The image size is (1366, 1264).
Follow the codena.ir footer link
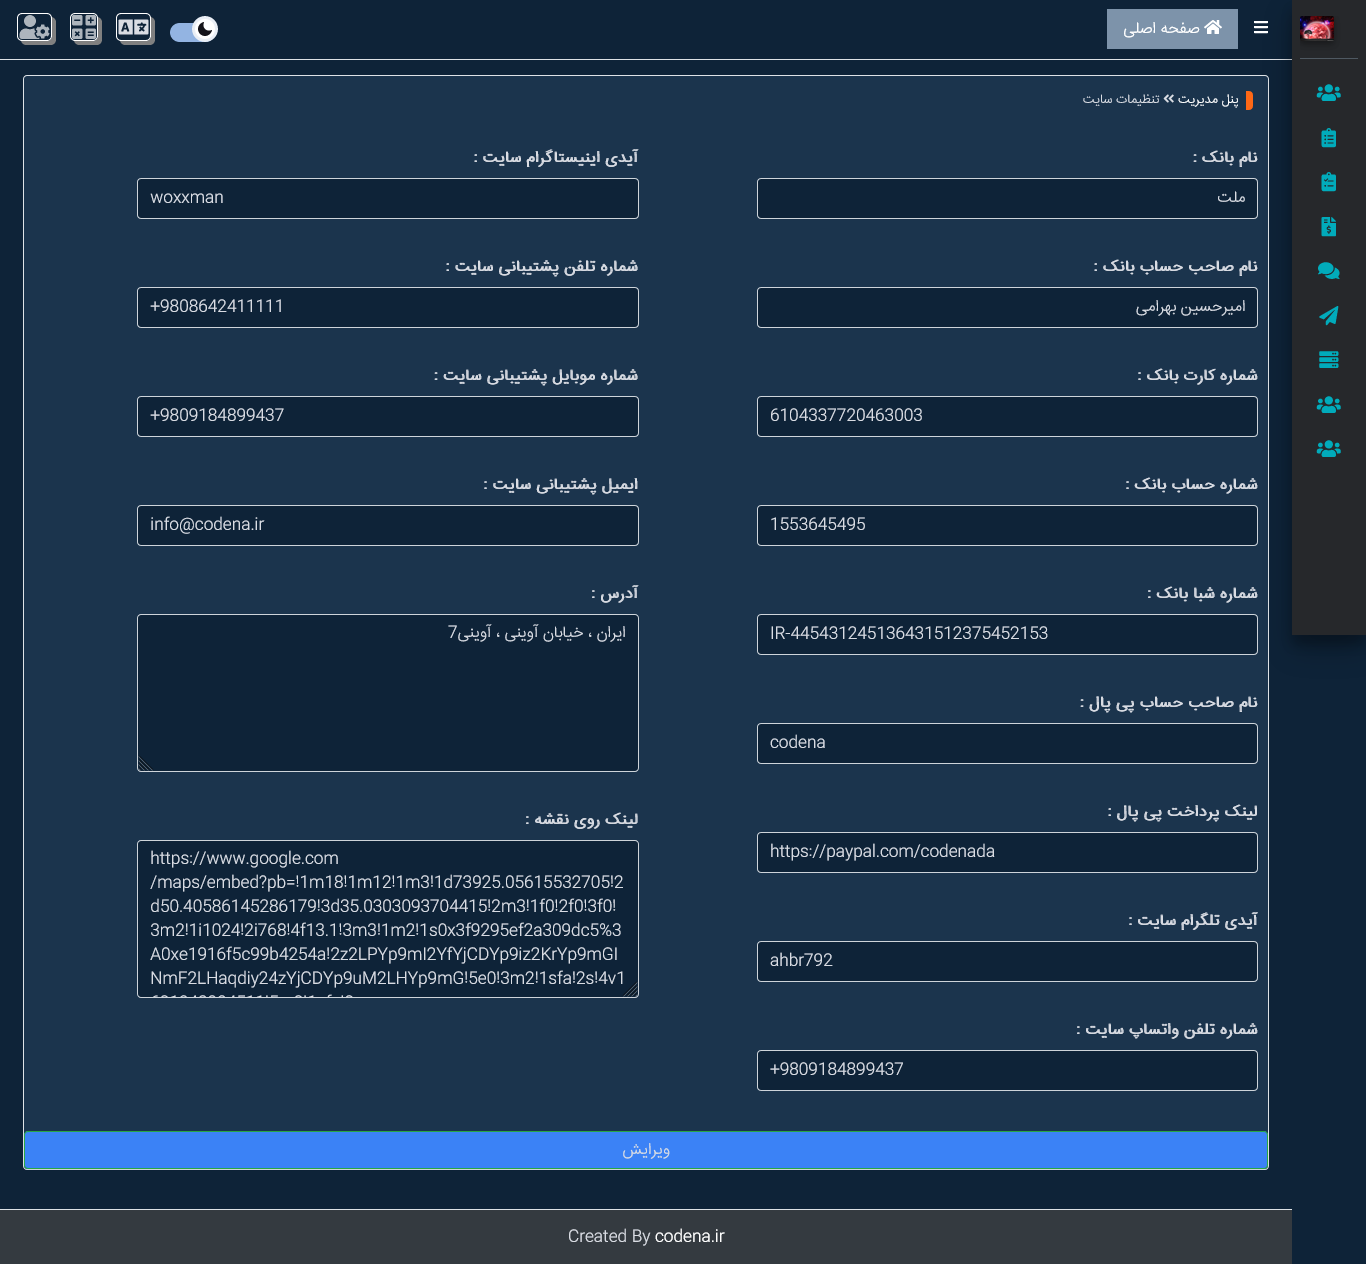point(689,1236)
